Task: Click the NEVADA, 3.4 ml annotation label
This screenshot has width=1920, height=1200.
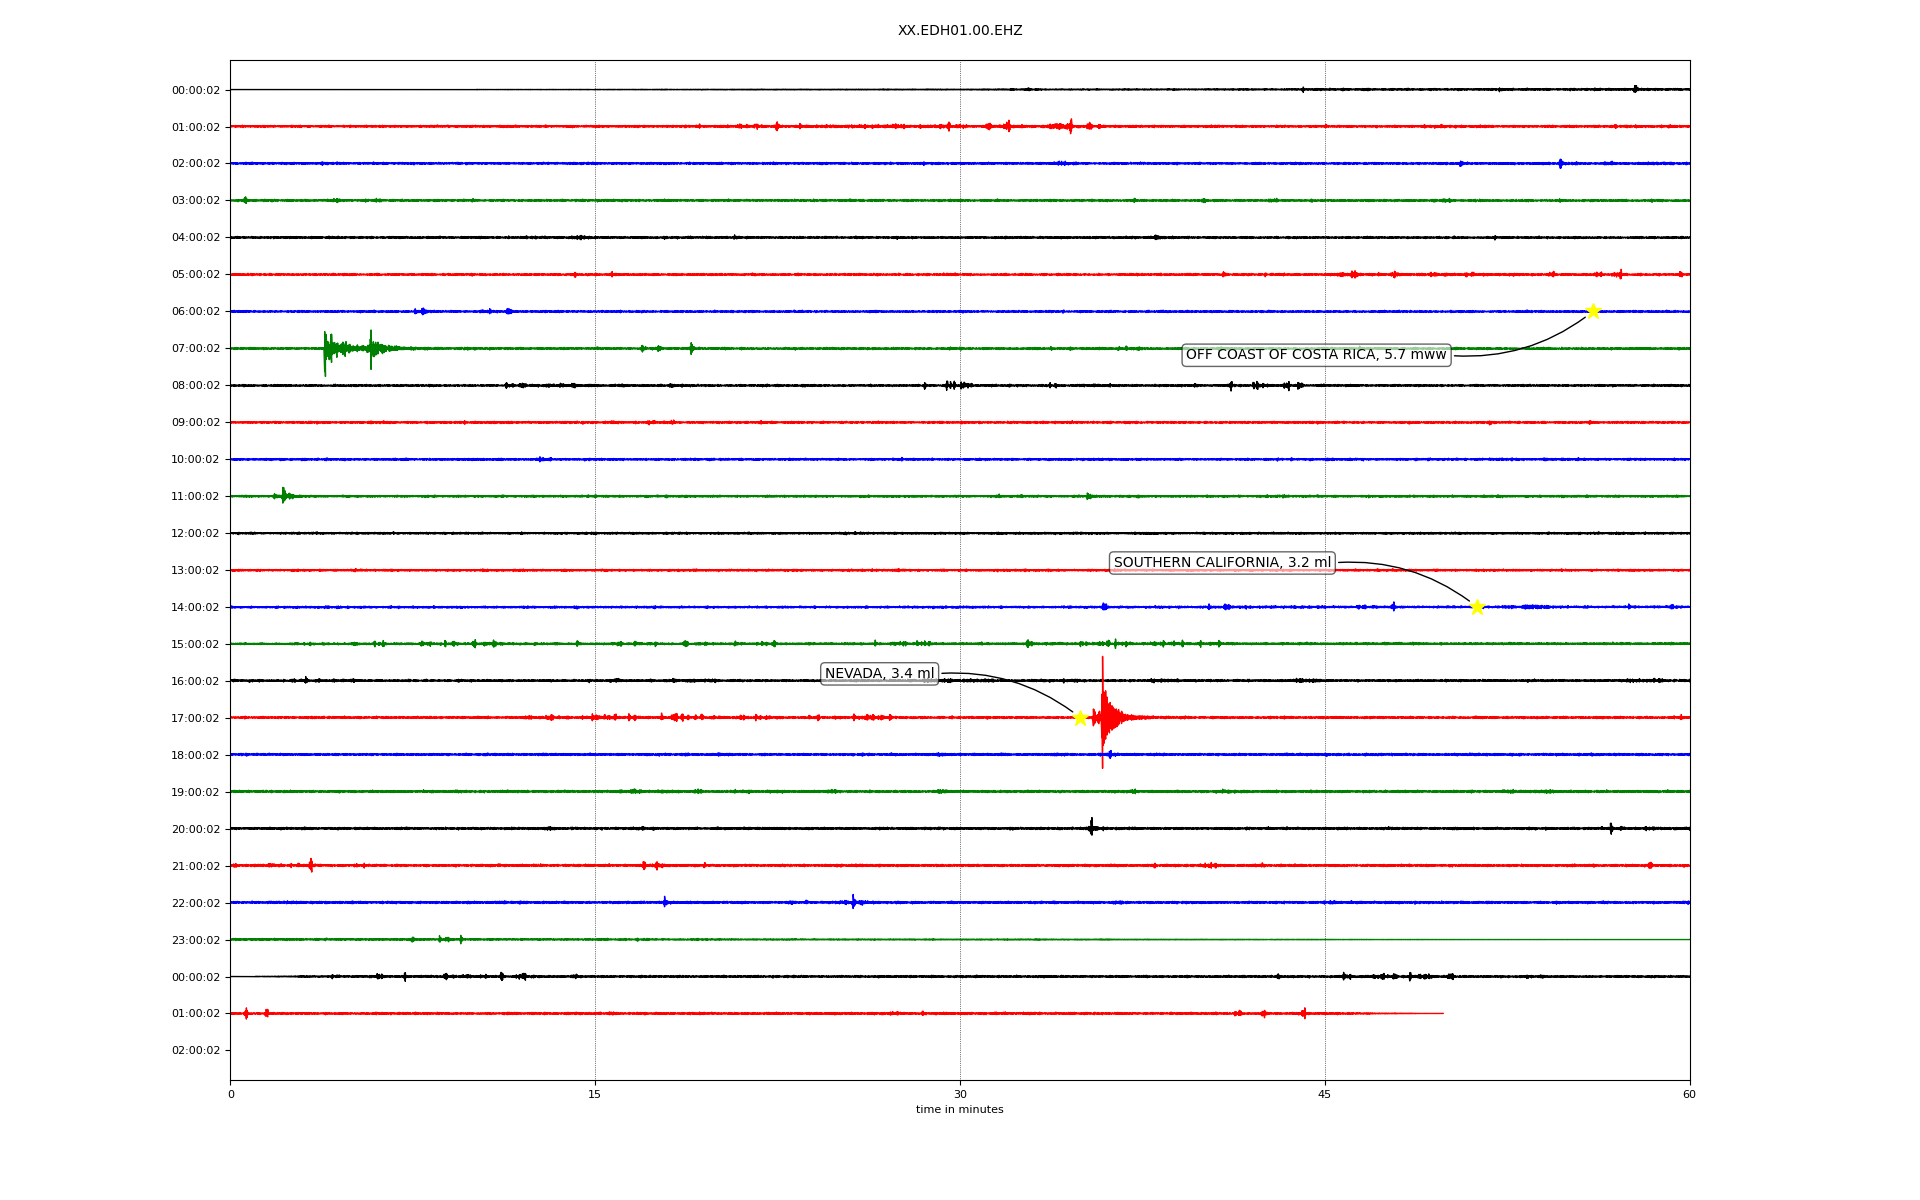Action: pyautogui.click(x=879, y=674)
